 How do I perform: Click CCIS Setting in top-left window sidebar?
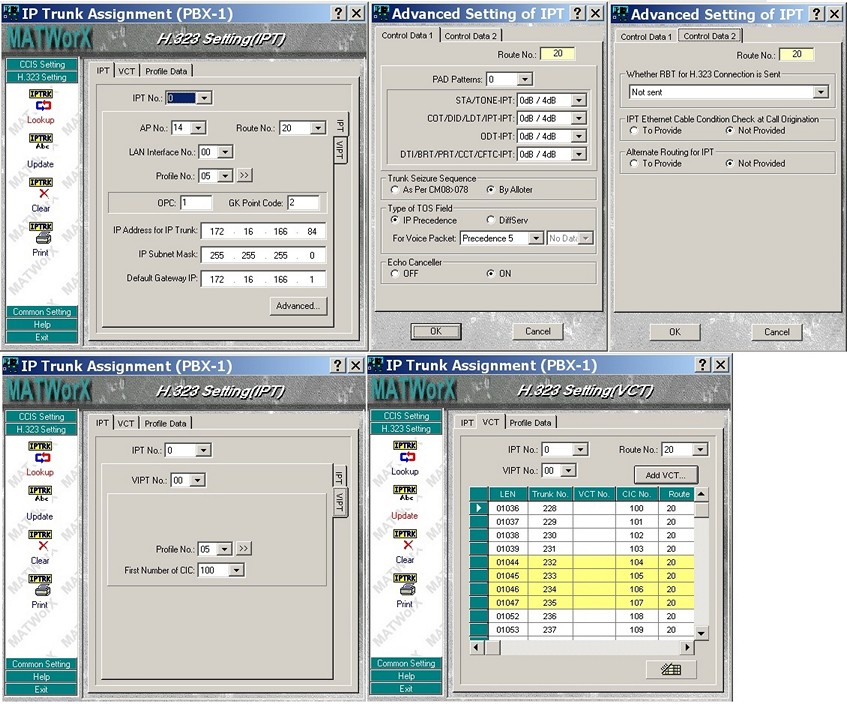point(42,64)
